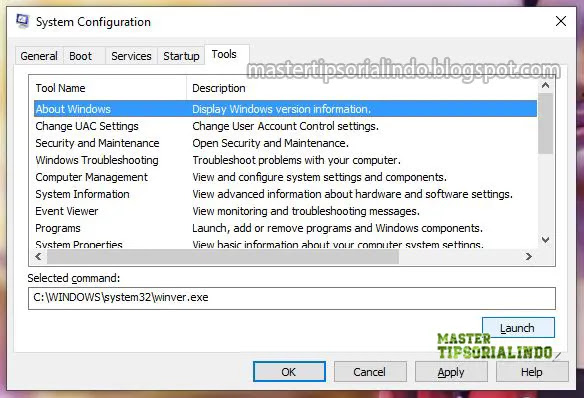
Task: Launch the selected tool
Action: pyautogui.click(x=518, y=328)
